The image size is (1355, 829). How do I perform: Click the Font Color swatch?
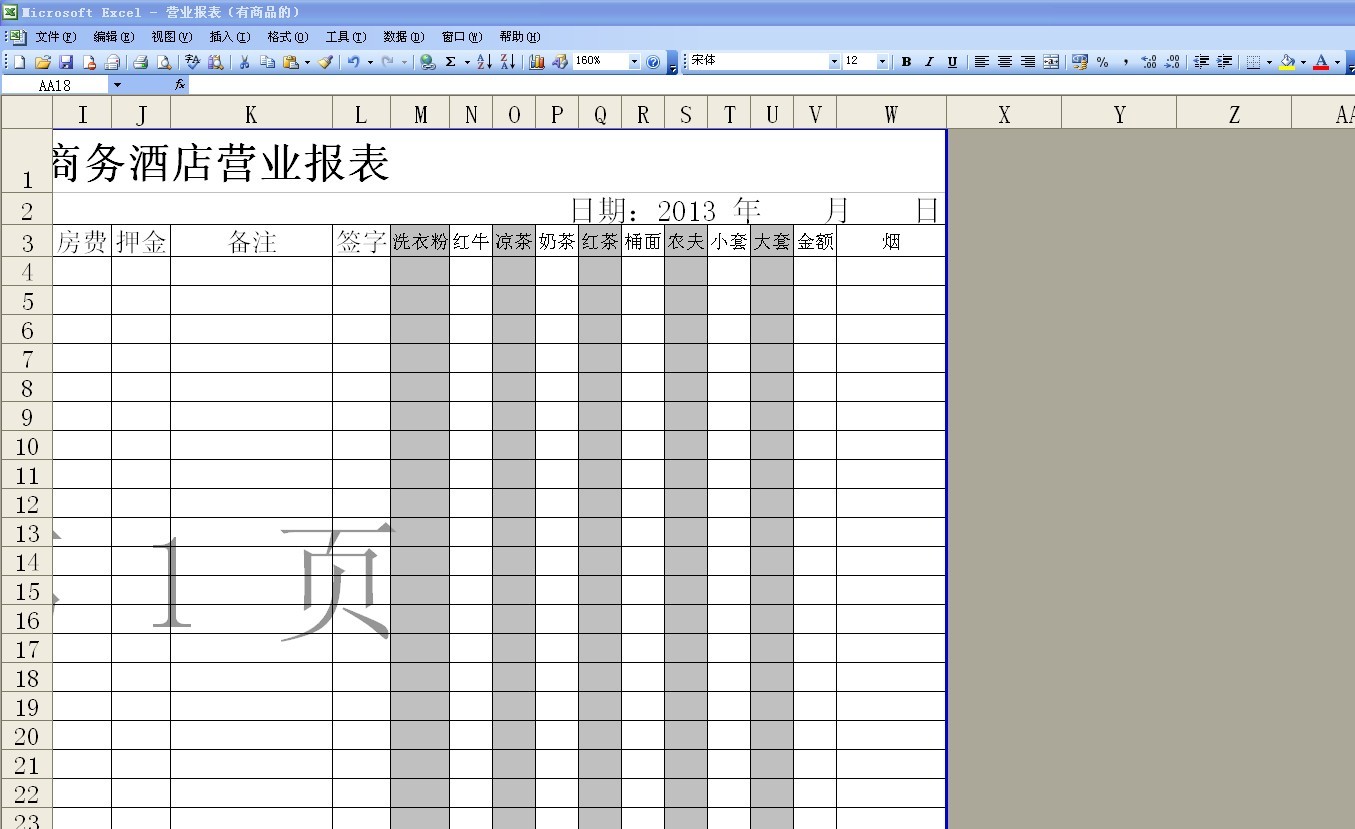point(1322,61)
